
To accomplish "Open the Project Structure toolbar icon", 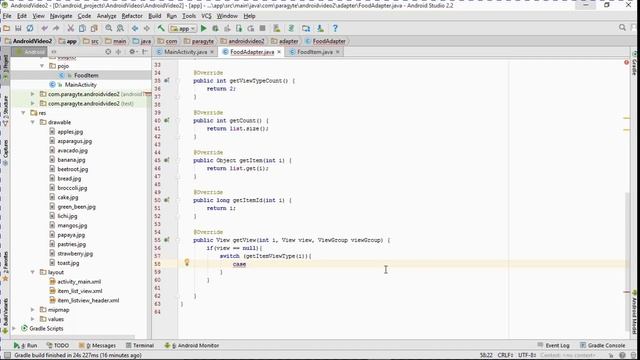I will [306, 28].
